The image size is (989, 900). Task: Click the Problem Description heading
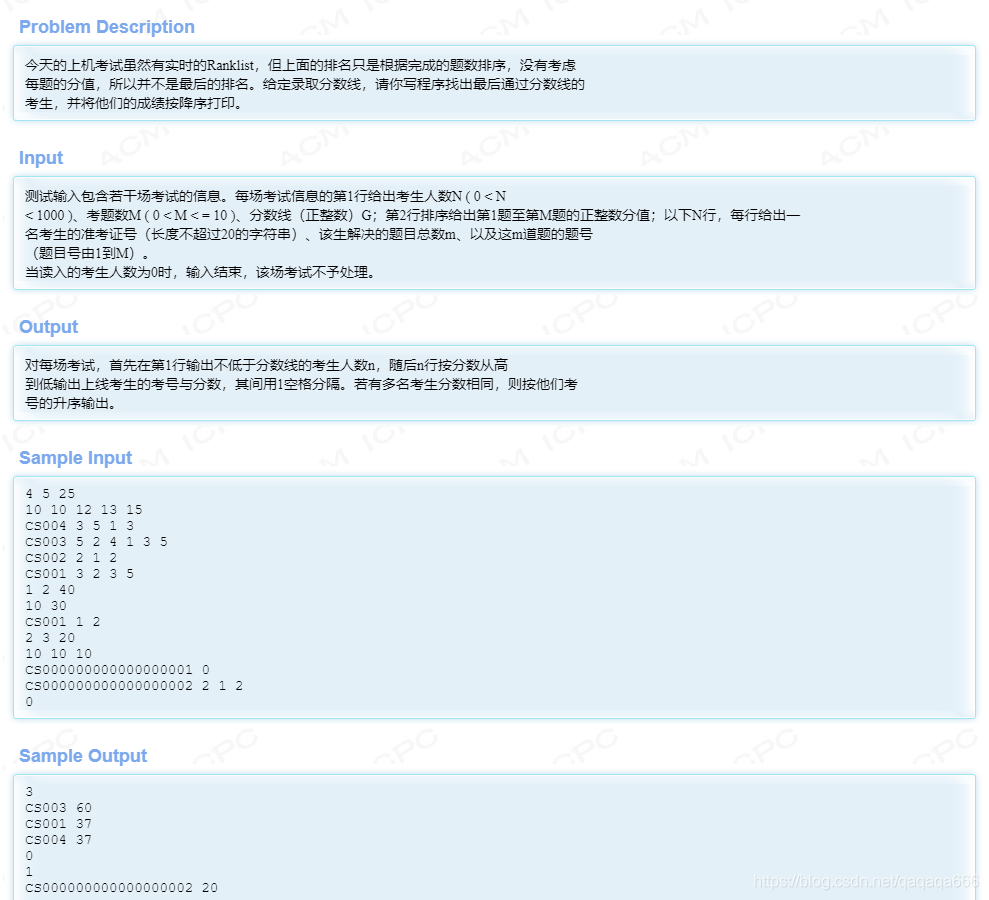click(x=107, y=27)
